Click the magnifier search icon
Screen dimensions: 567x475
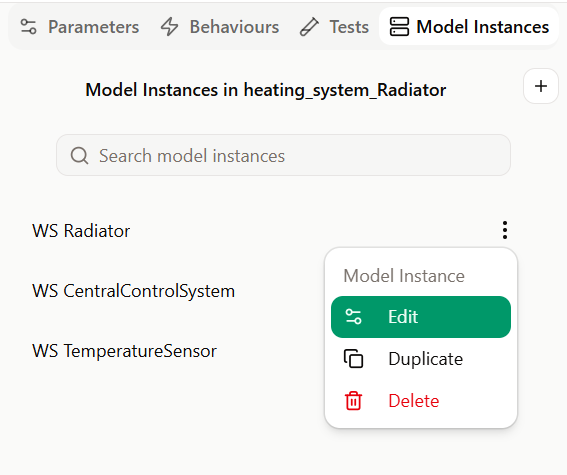pyautogui.click(x=80, y=156)
